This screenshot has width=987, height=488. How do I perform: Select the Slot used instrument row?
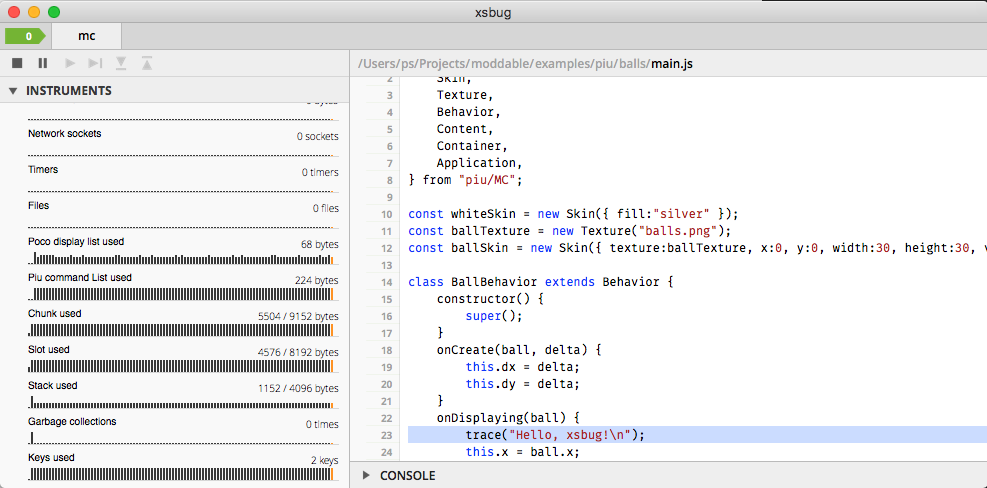click(183, 358)
